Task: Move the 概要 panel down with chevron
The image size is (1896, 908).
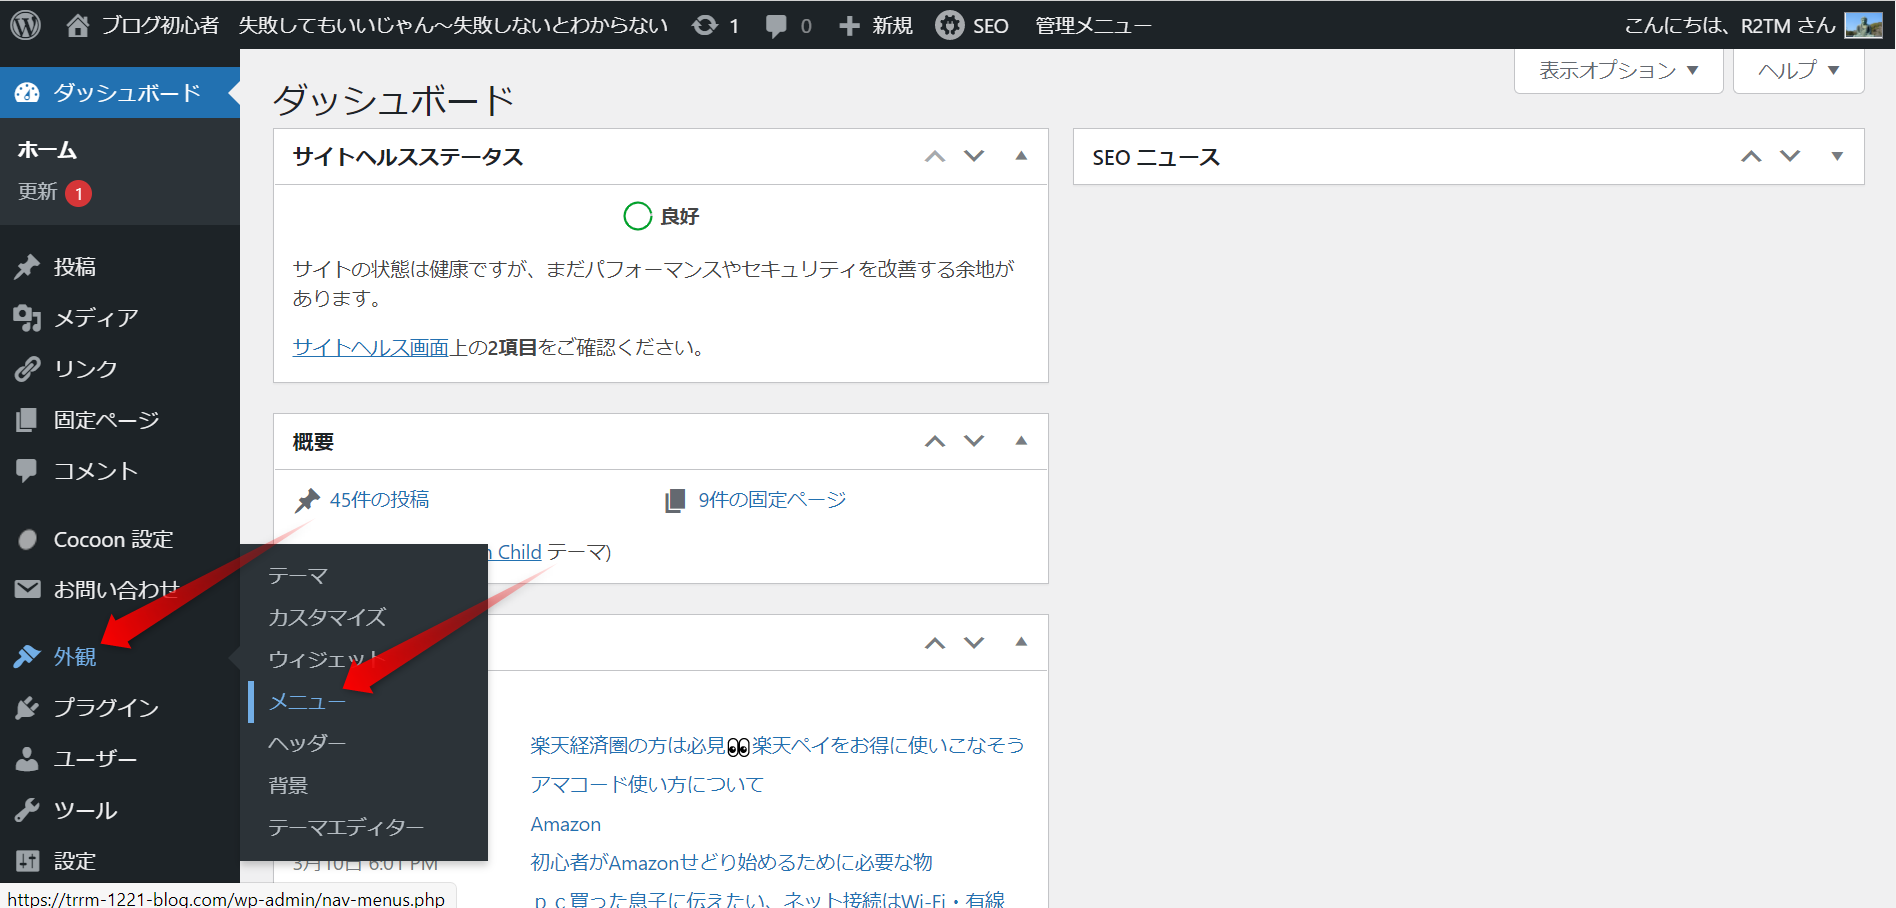Action: pyautogui.click(x=974, y=441)
